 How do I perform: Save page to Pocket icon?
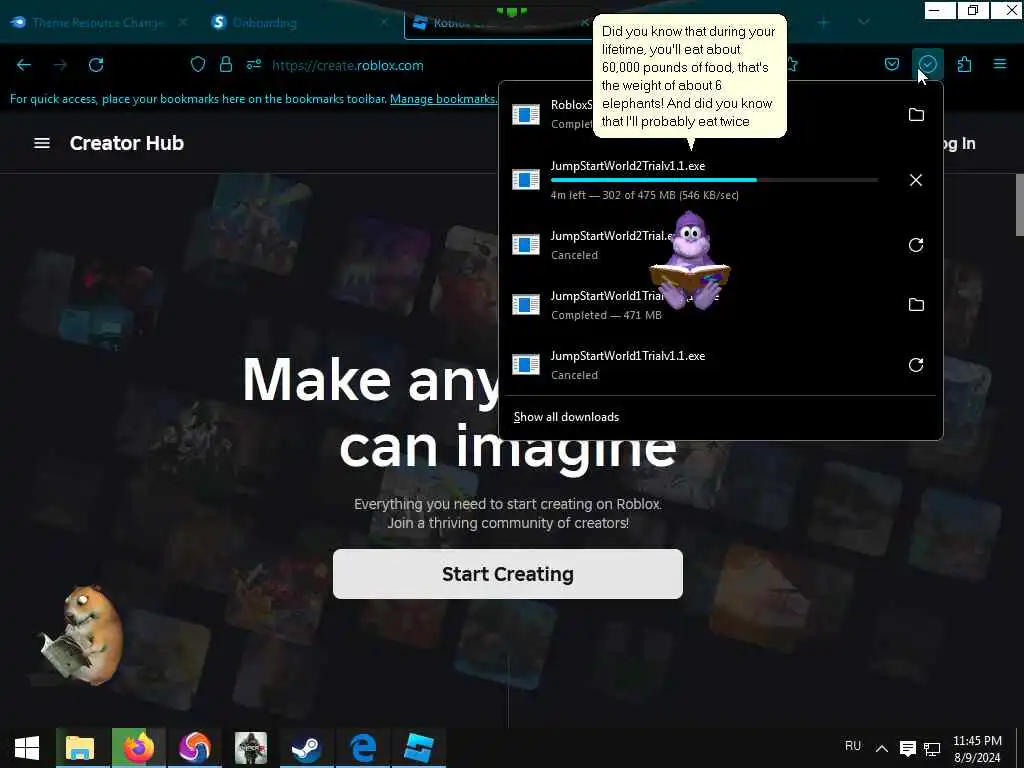[x=891, y=65]
